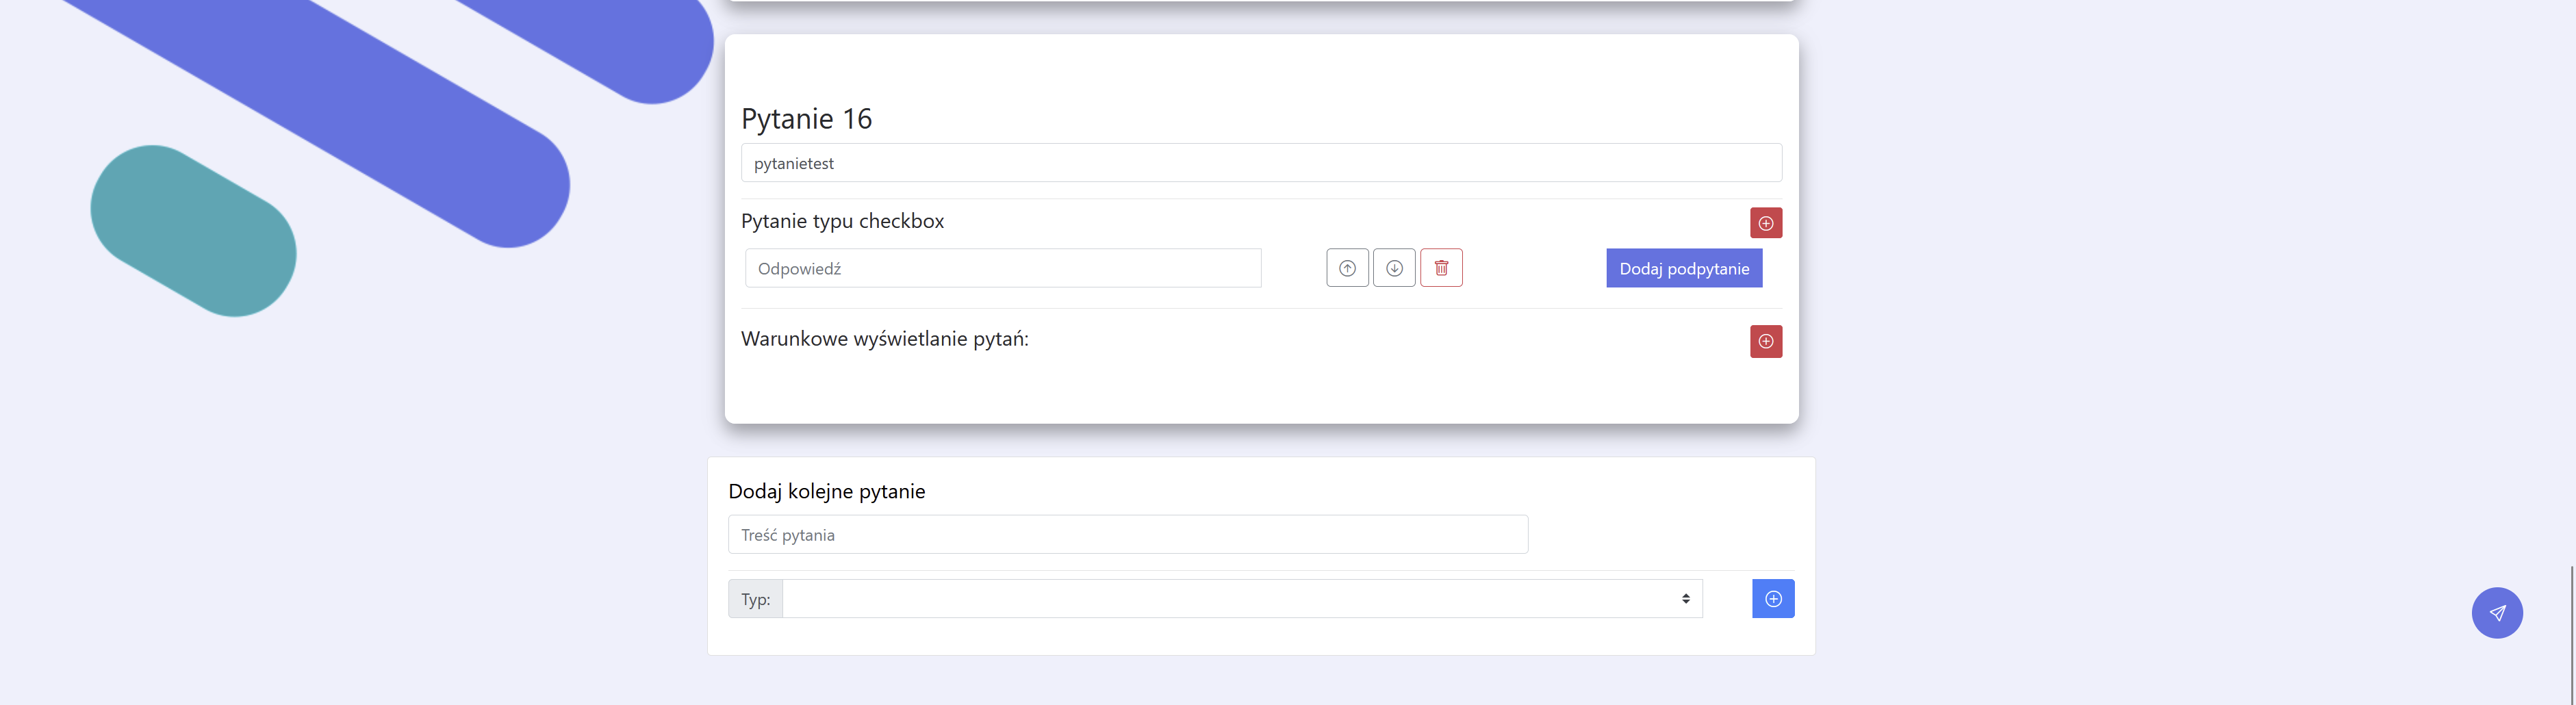
Task: Move the answer down with arrow icon
Action: tap(1393, 268)
